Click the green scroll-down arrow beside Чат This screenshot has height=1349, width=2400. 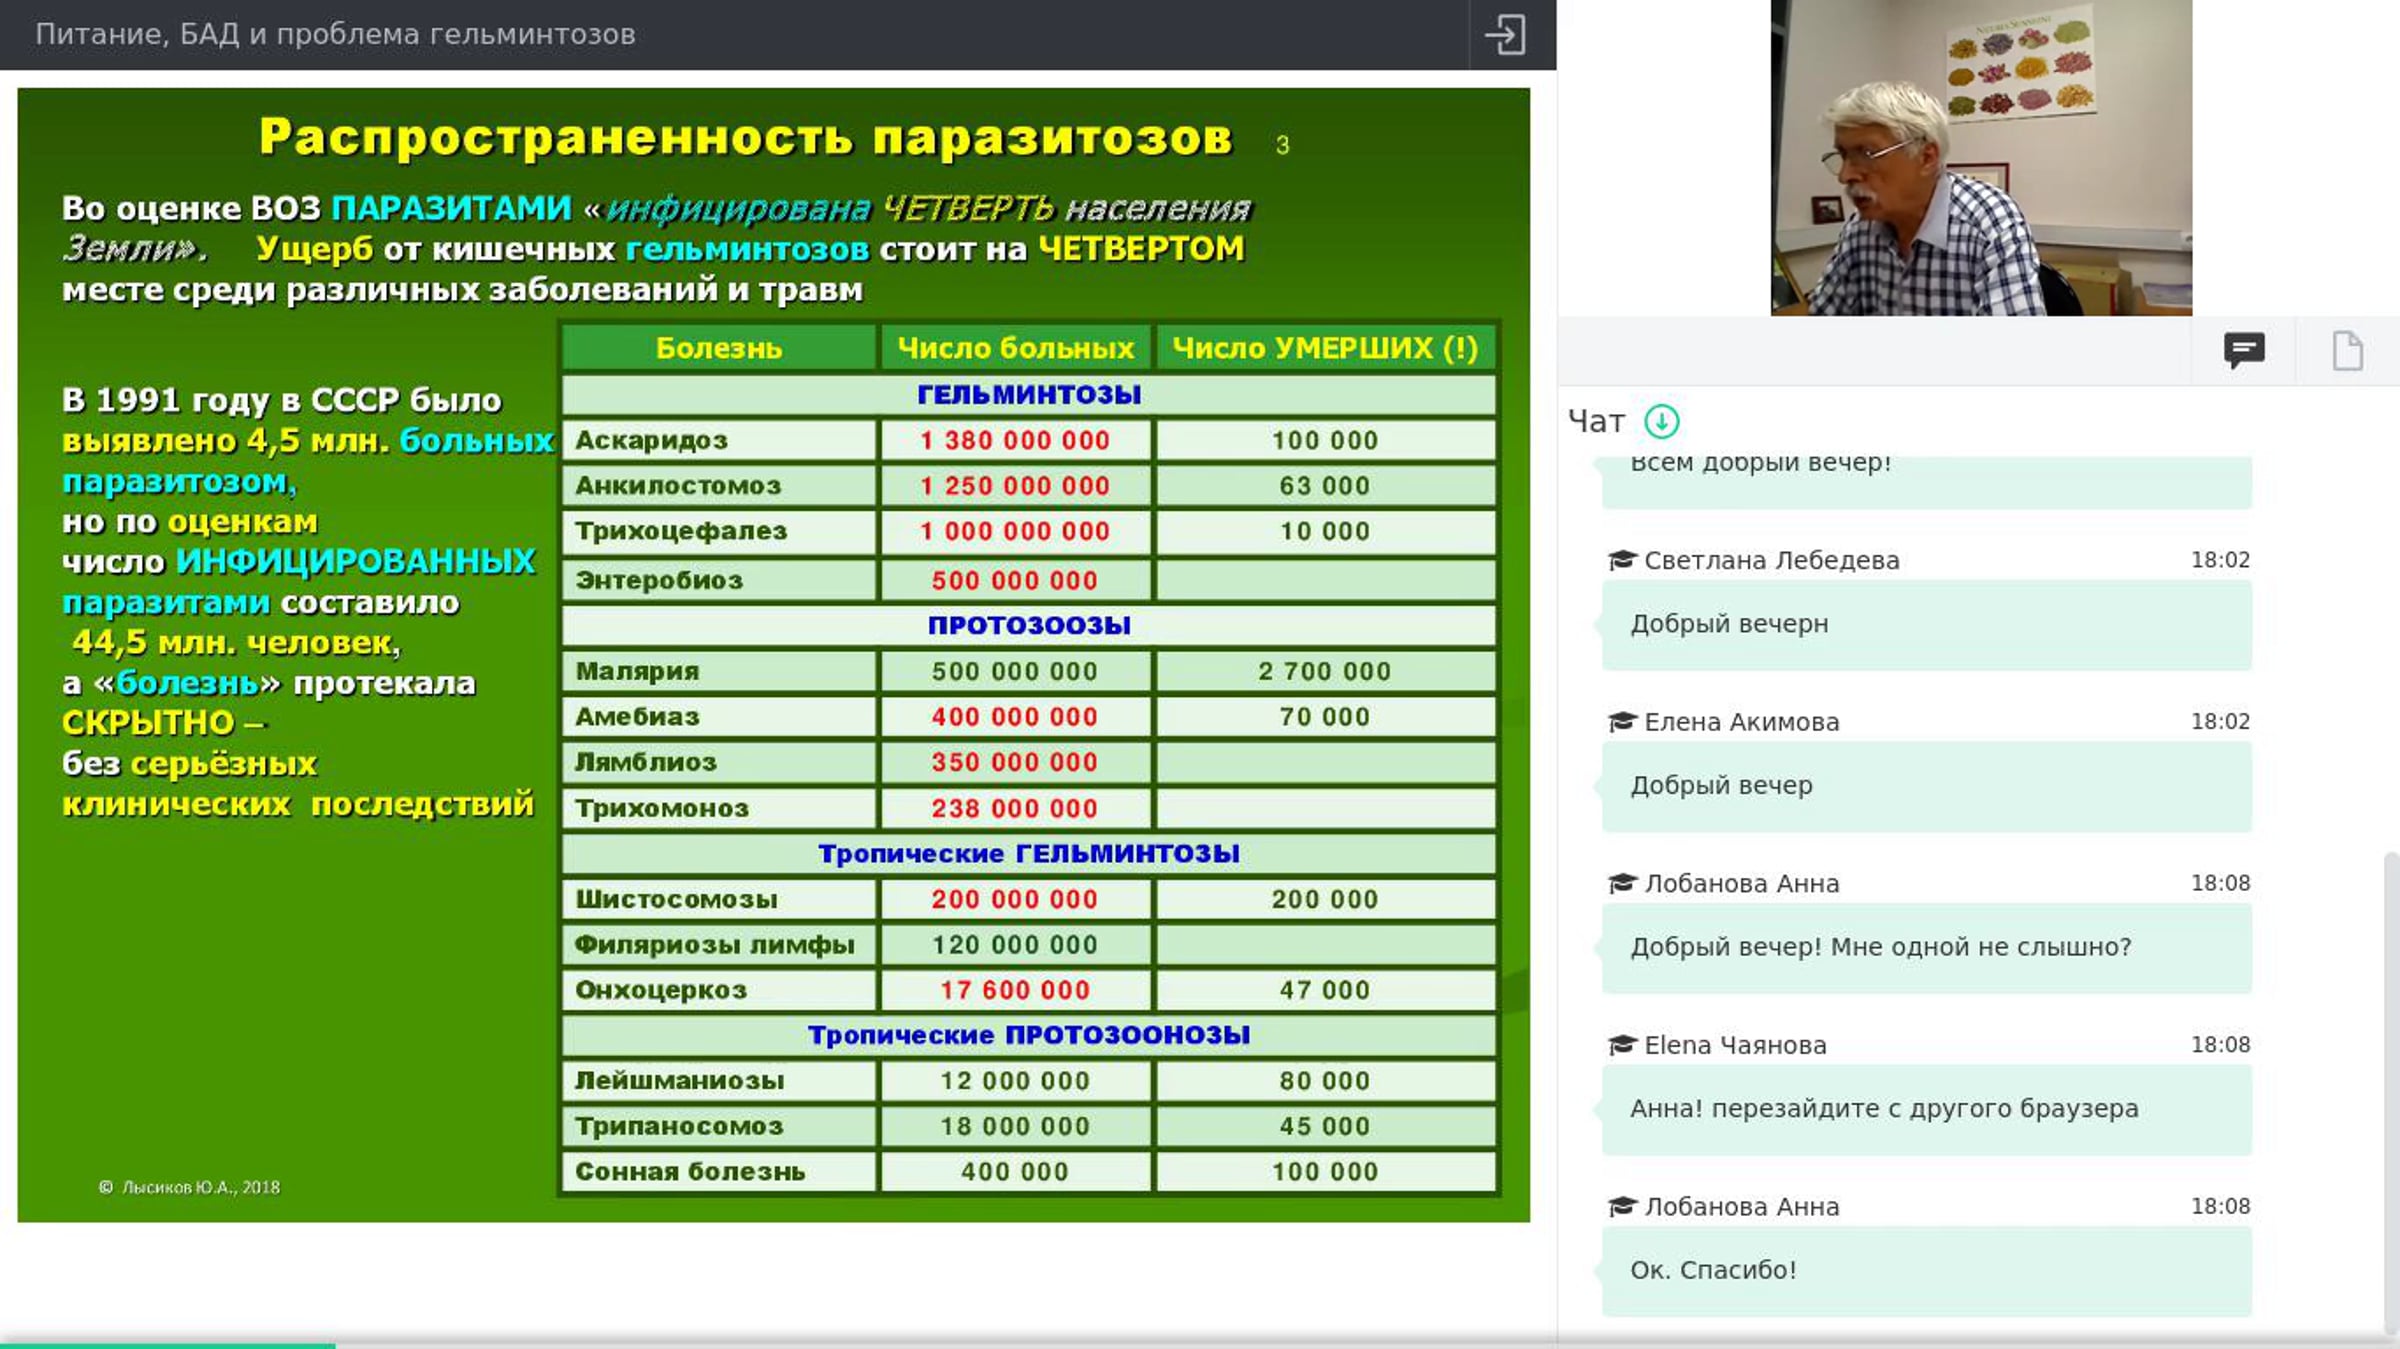tap(1662, 421)
